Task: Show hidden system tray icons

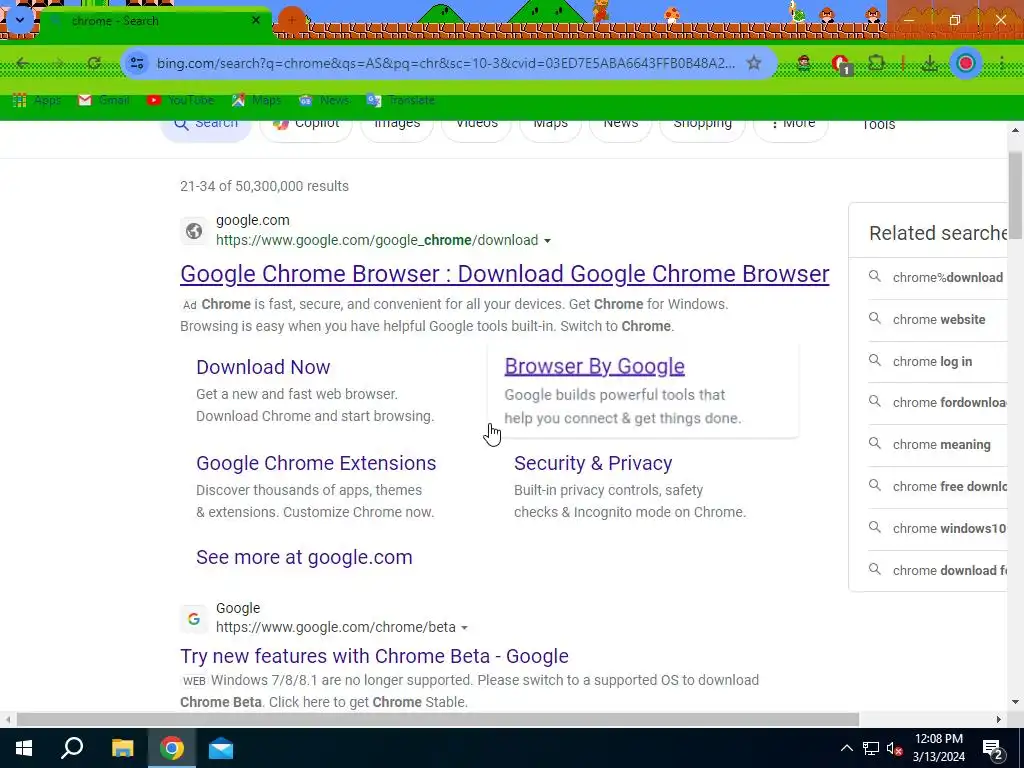Action: click(846, 748)
